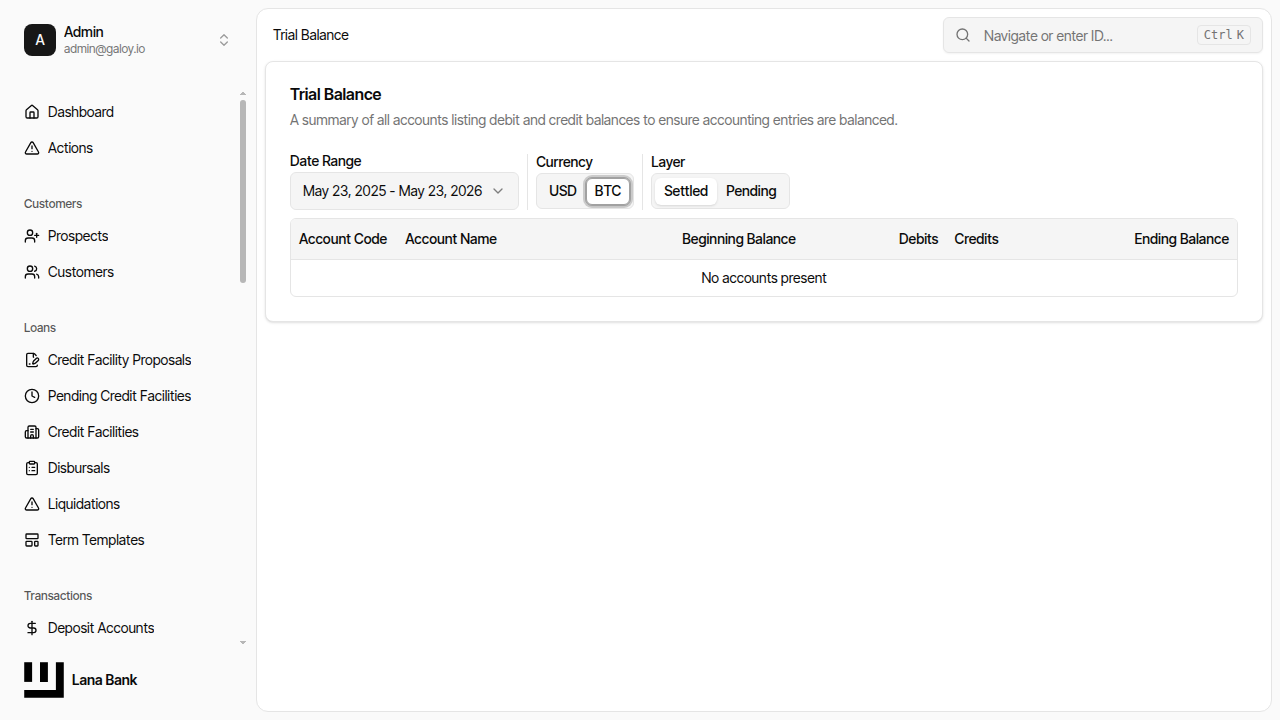Screen dimensions: 1280x720
Task: Click the Dashboard home icon
Action: [32, 112]
